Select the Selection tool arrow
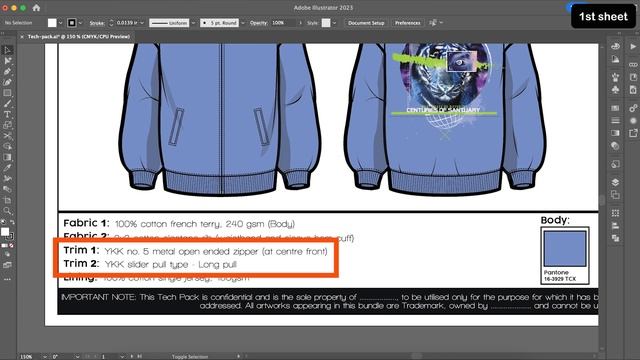The width and height of the screenshot is (640, 360). pyautogui.click(x=7, y=50)
